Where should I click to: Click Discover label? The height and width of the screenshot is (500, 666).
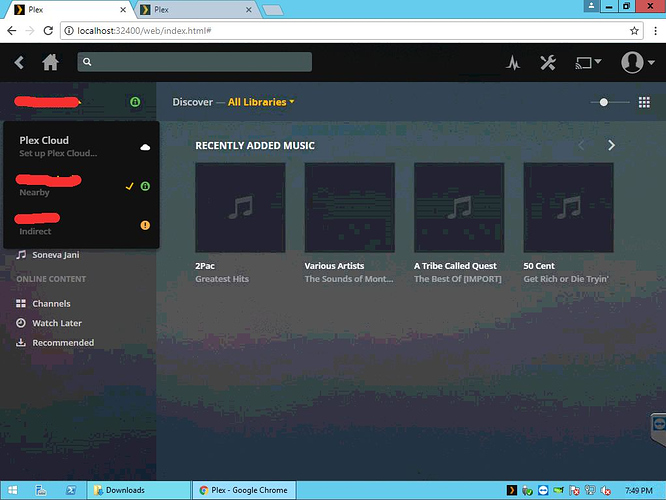192,102
